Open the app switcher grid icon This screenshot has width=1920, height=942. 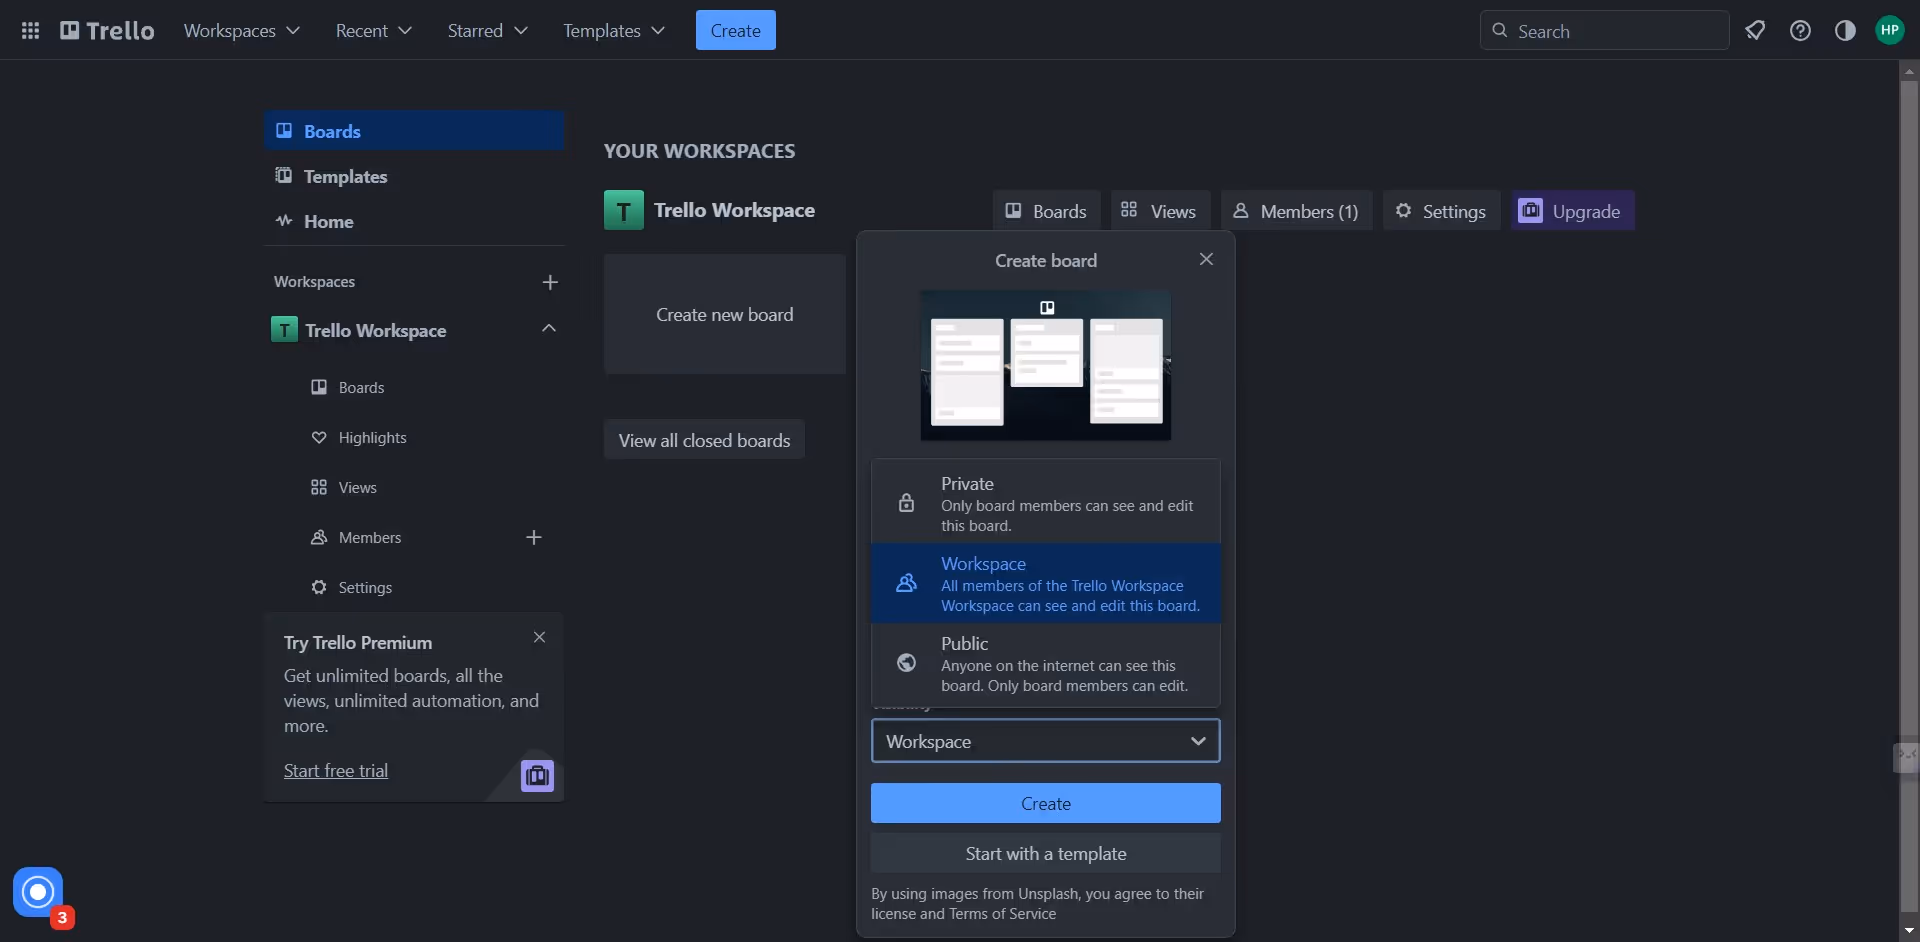30,31
